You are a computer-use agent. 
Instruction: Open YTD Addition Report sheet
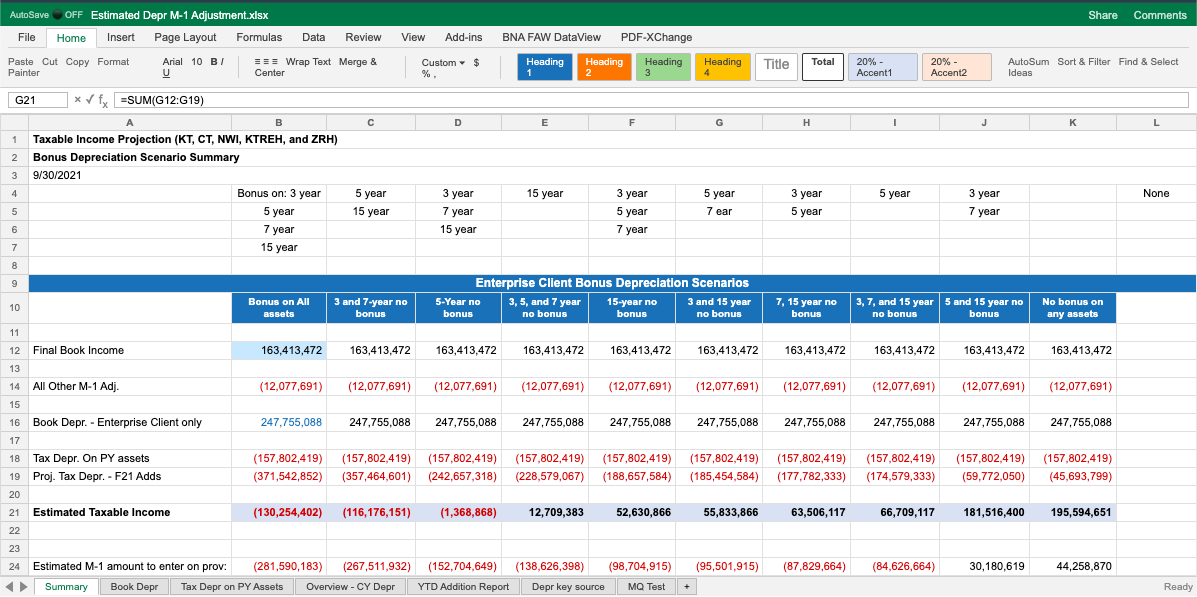point(463,587)
